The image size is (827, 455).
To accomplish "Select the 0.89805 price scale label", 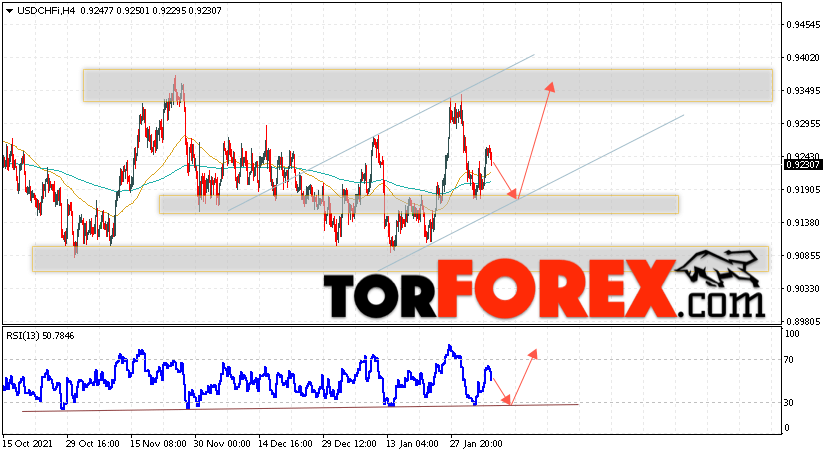I will (x=803, y=322).
